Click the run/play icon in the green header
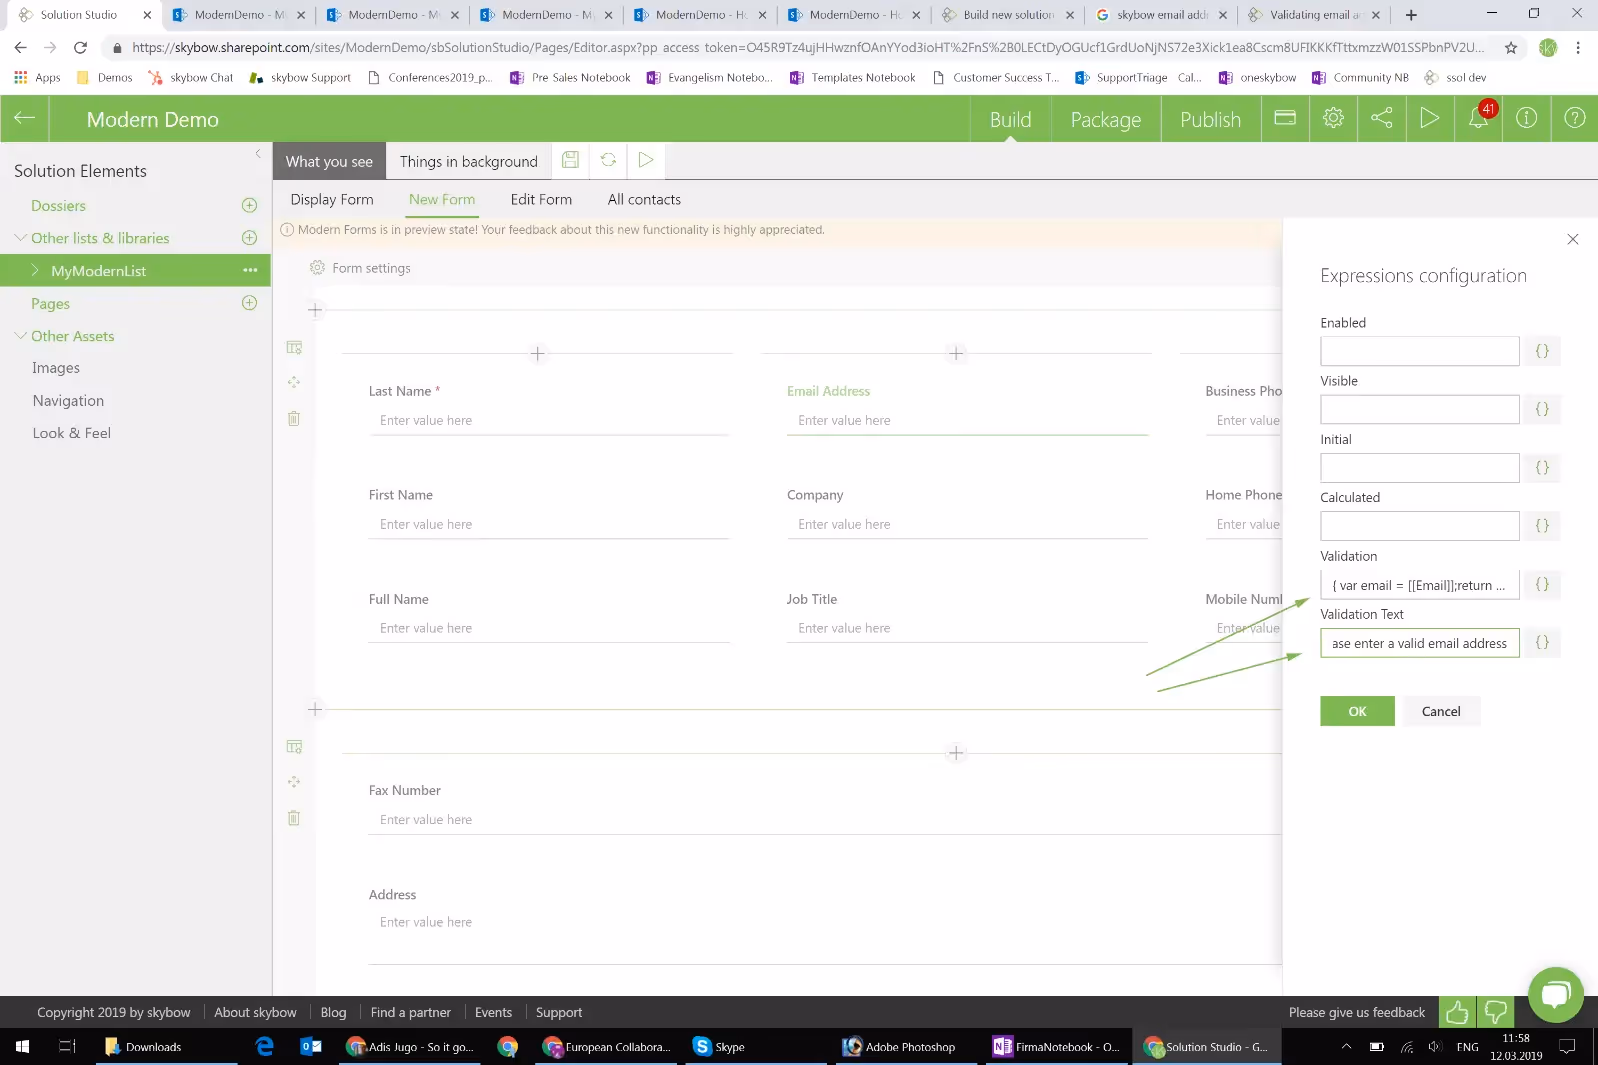1598x1065 pixels. coord(1430,118)
